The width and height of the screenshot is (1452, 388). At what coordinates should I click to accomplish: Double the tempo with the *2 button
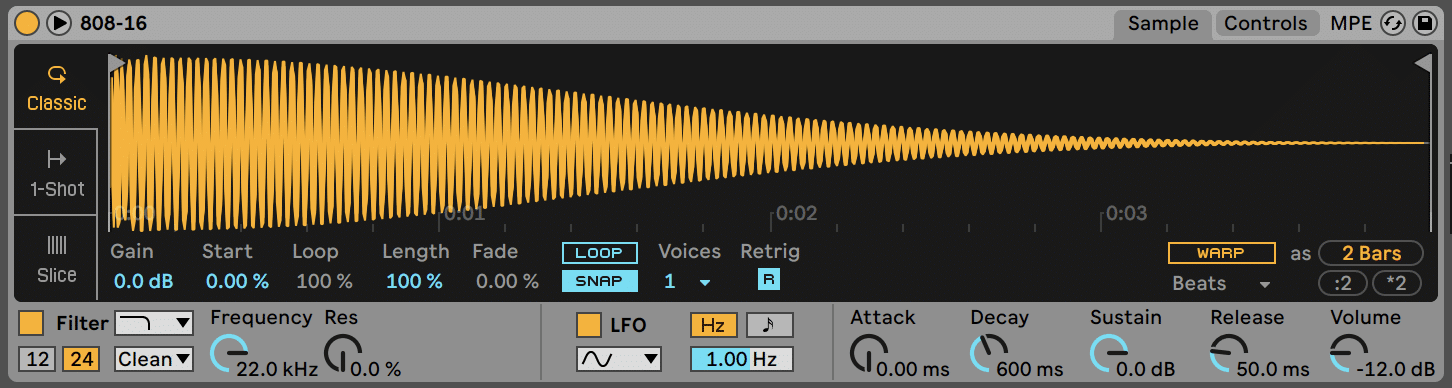point(1397,284)
